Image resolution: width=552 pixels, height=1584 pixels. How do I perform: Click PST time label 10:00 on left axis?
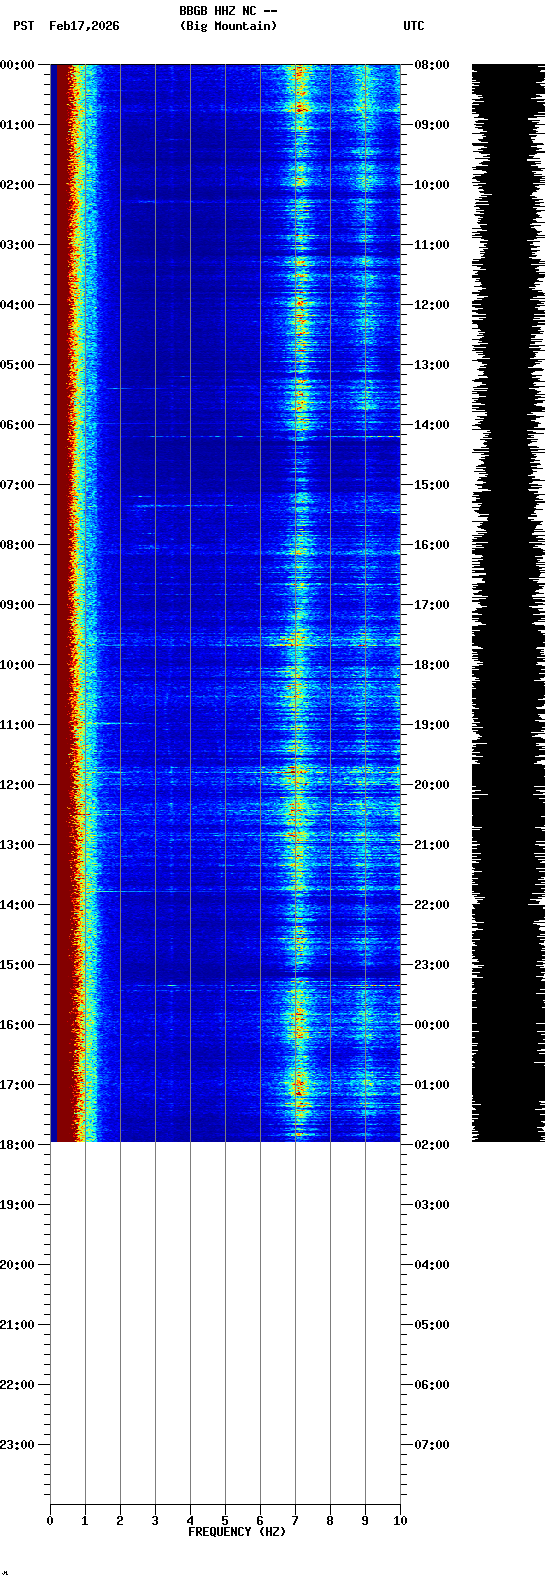click(x=18, y=665)
